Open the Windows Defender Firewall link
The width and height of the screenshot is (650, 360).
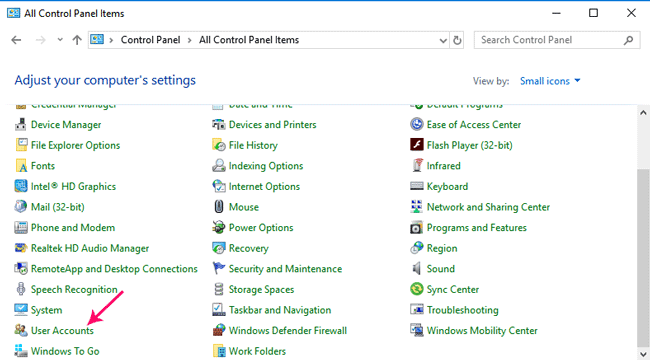[x=288, y=330]
